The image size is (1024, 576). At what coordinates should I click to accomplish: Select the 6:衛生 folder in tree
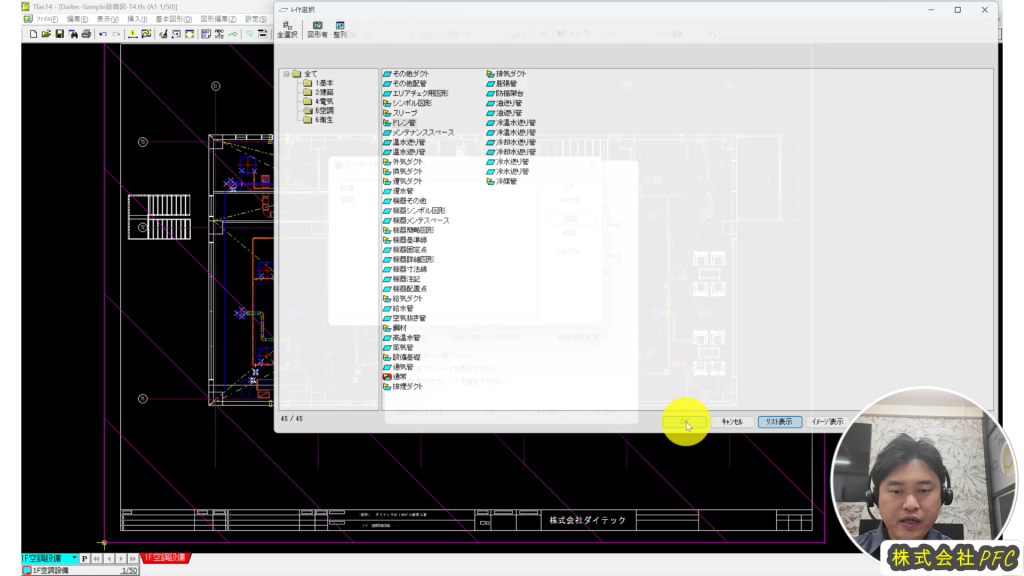click(324, 120)
